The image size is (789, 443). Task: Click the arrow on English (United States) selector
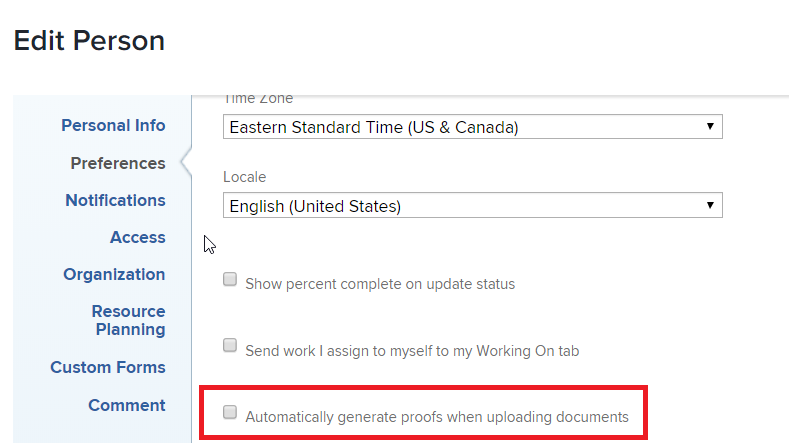(x=709, y=206)
